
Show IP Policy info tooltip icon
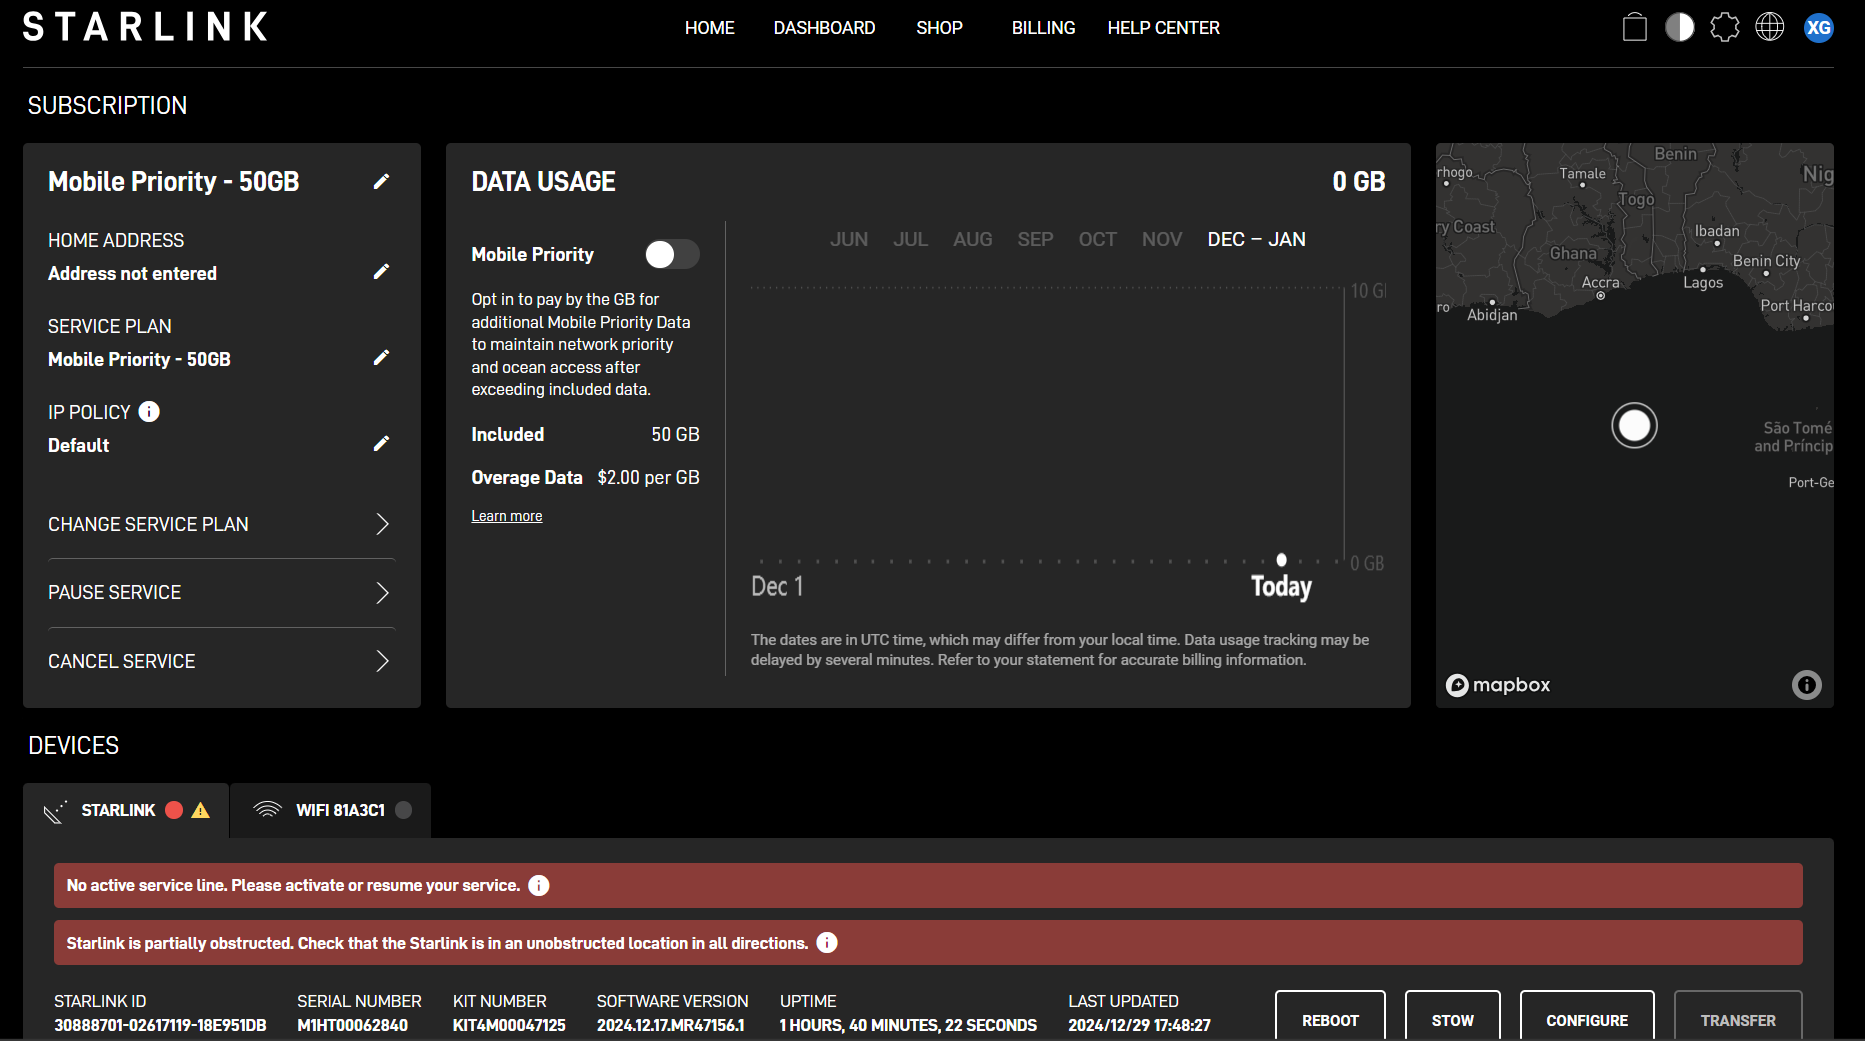[149, 411]
